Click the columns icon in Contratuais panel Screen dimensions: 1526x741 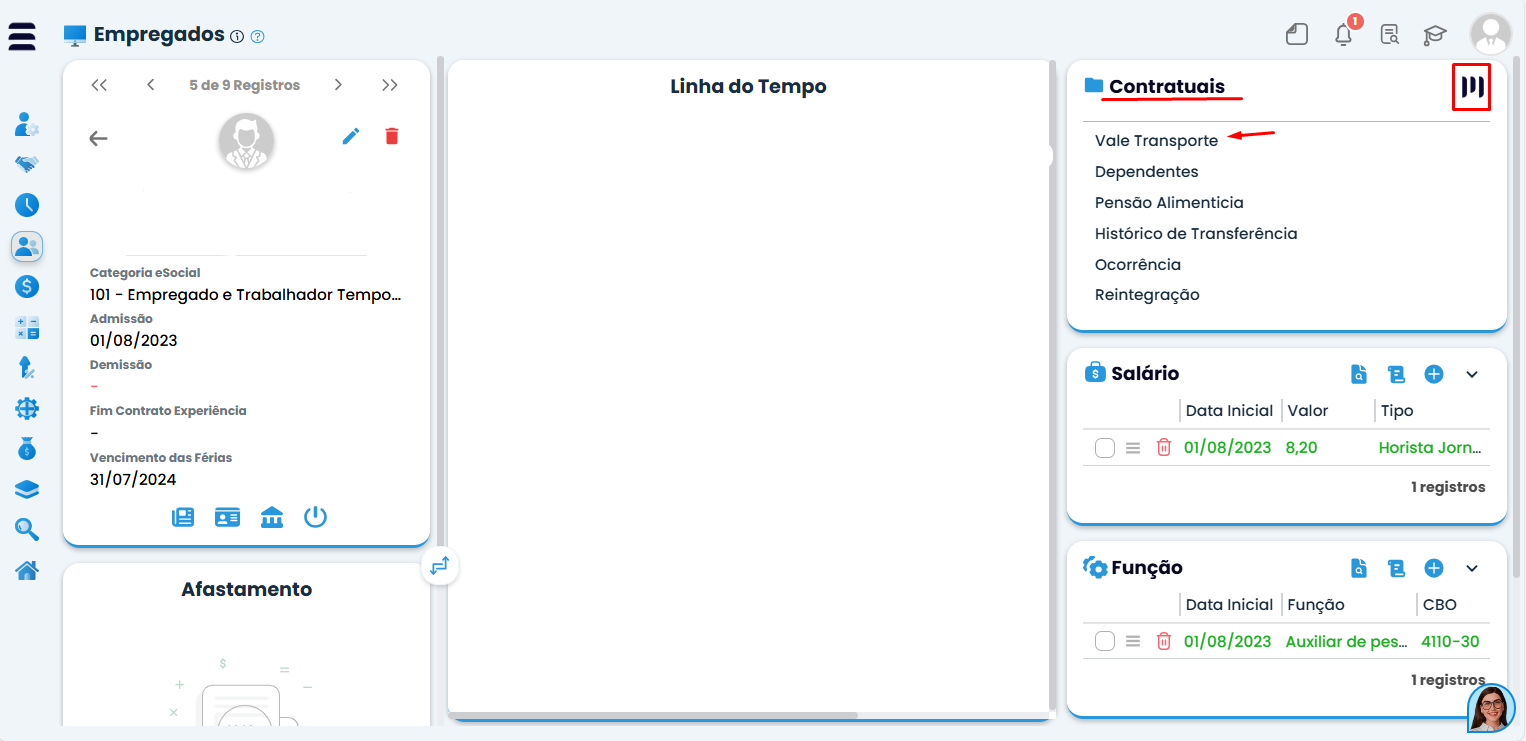1472,87
